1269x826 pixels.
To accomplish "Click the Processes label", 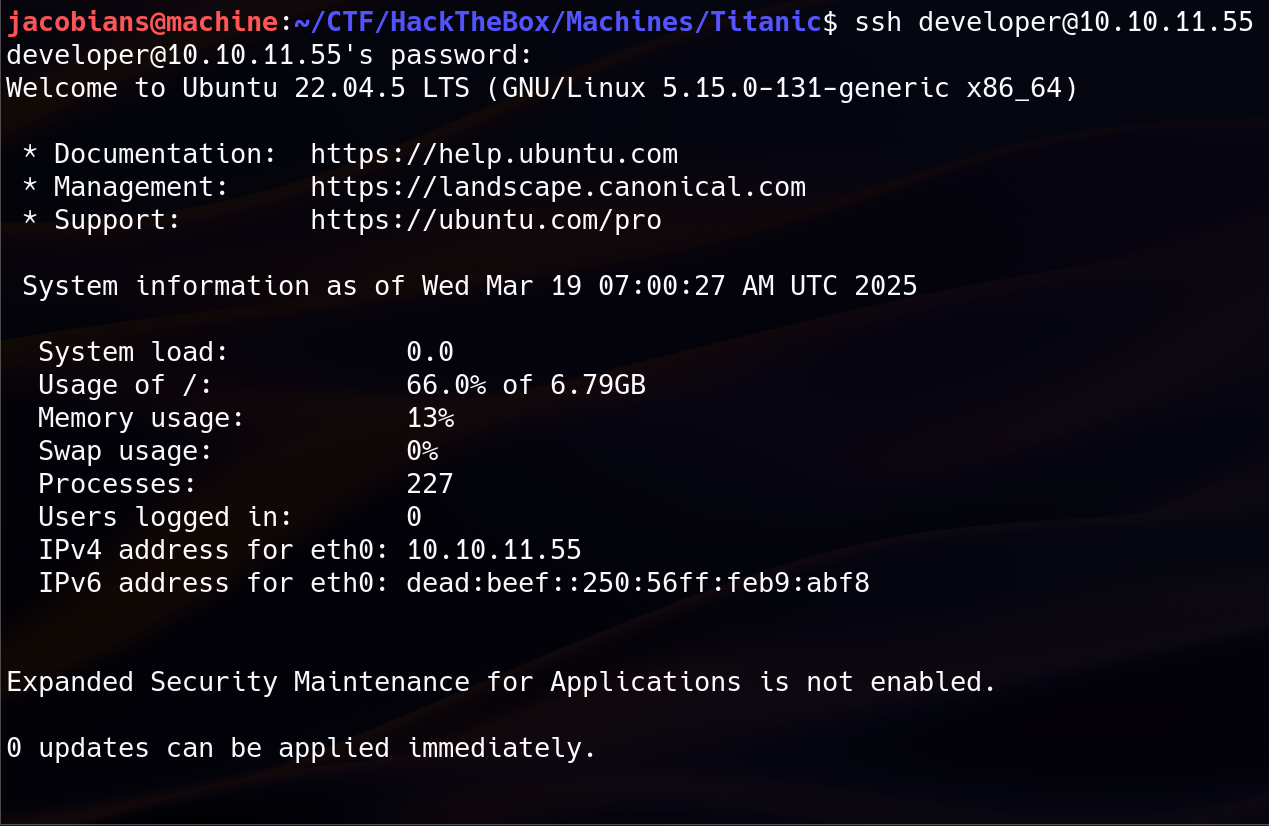I will coord(117,484).
